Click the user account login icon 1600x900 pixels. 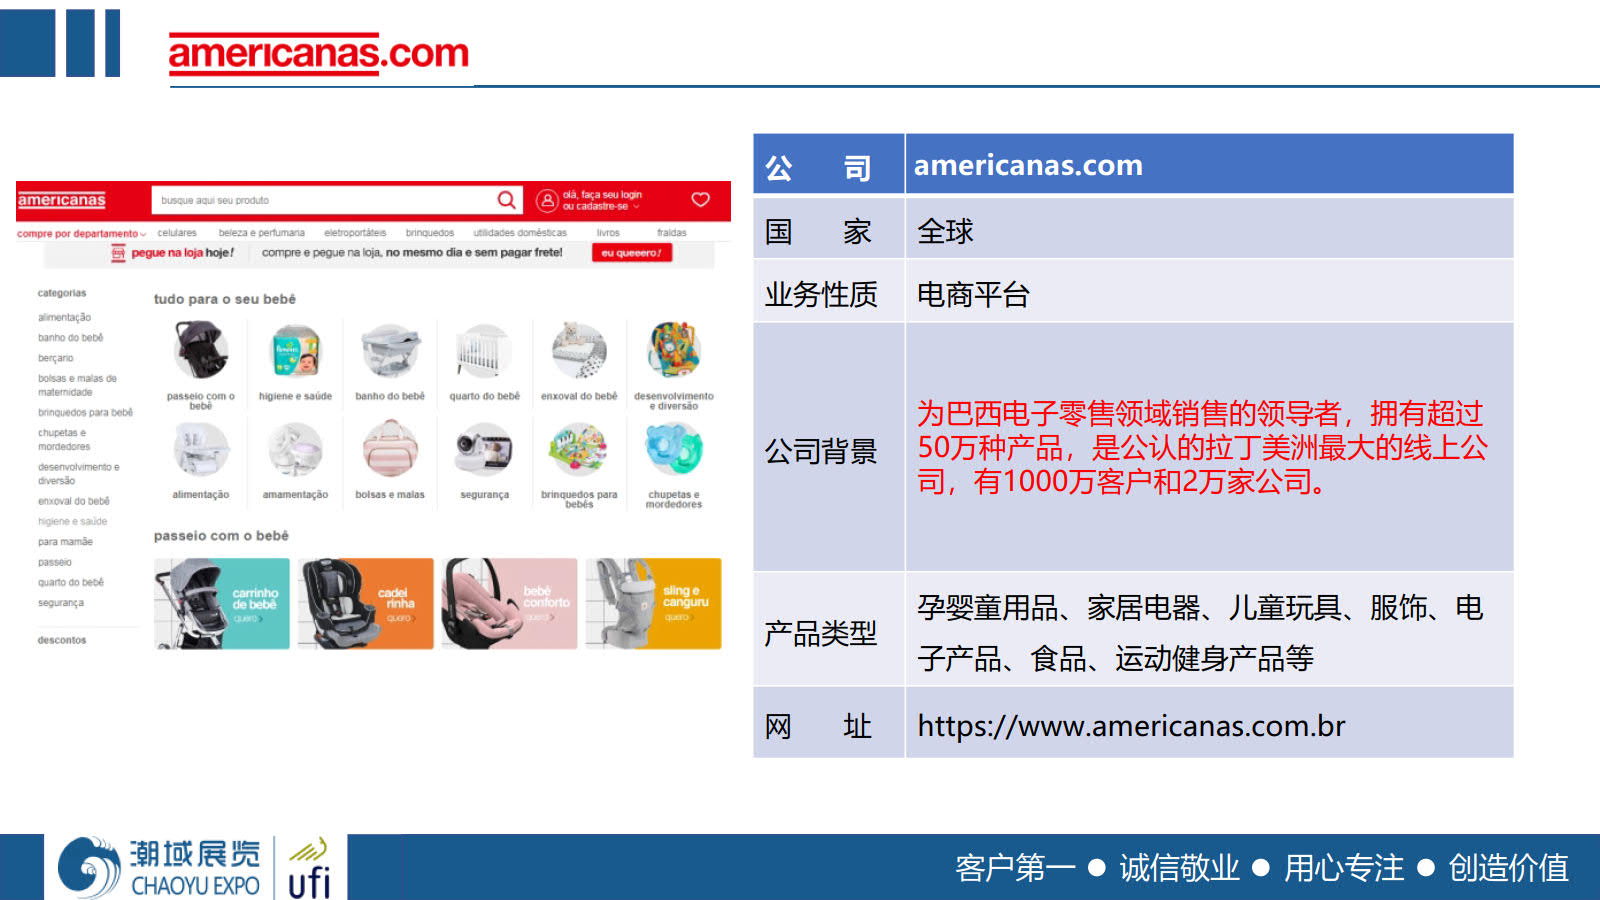[x=547, y=200]
